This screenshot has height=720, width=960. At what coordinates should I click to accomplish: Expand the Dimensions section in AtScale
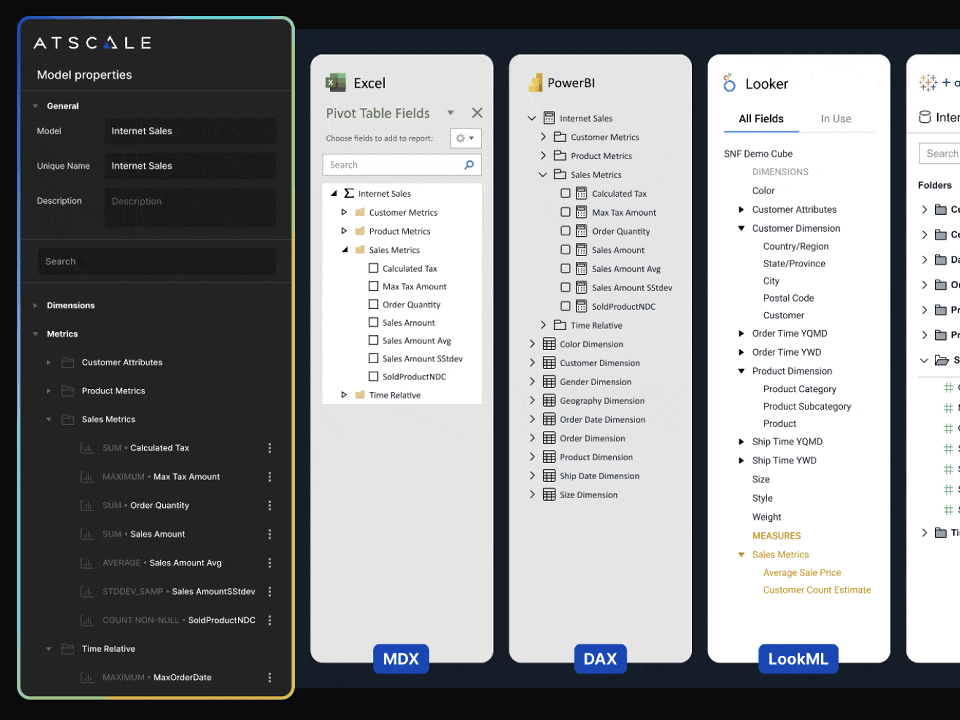pyautogui.click(x=36, y=306)
